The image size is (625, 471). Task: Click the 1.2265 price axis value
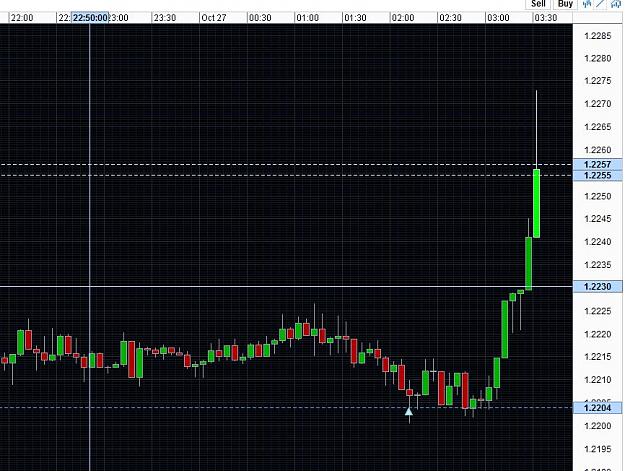(597, 127)
